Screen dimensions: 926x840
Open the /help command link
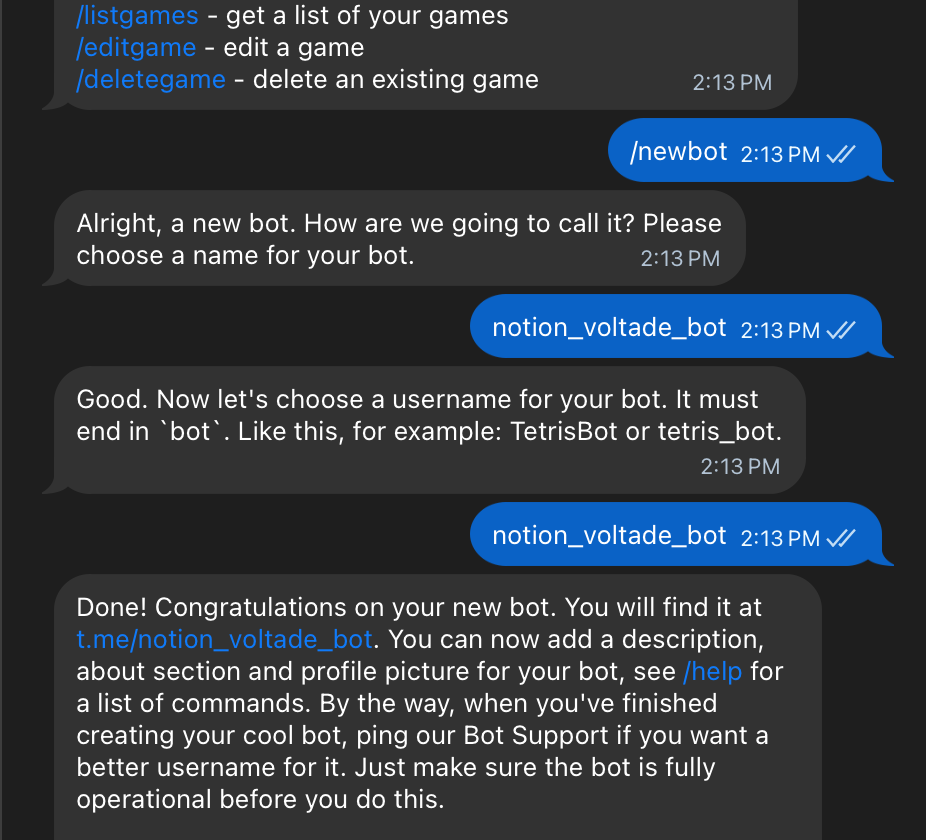point(713,671)
